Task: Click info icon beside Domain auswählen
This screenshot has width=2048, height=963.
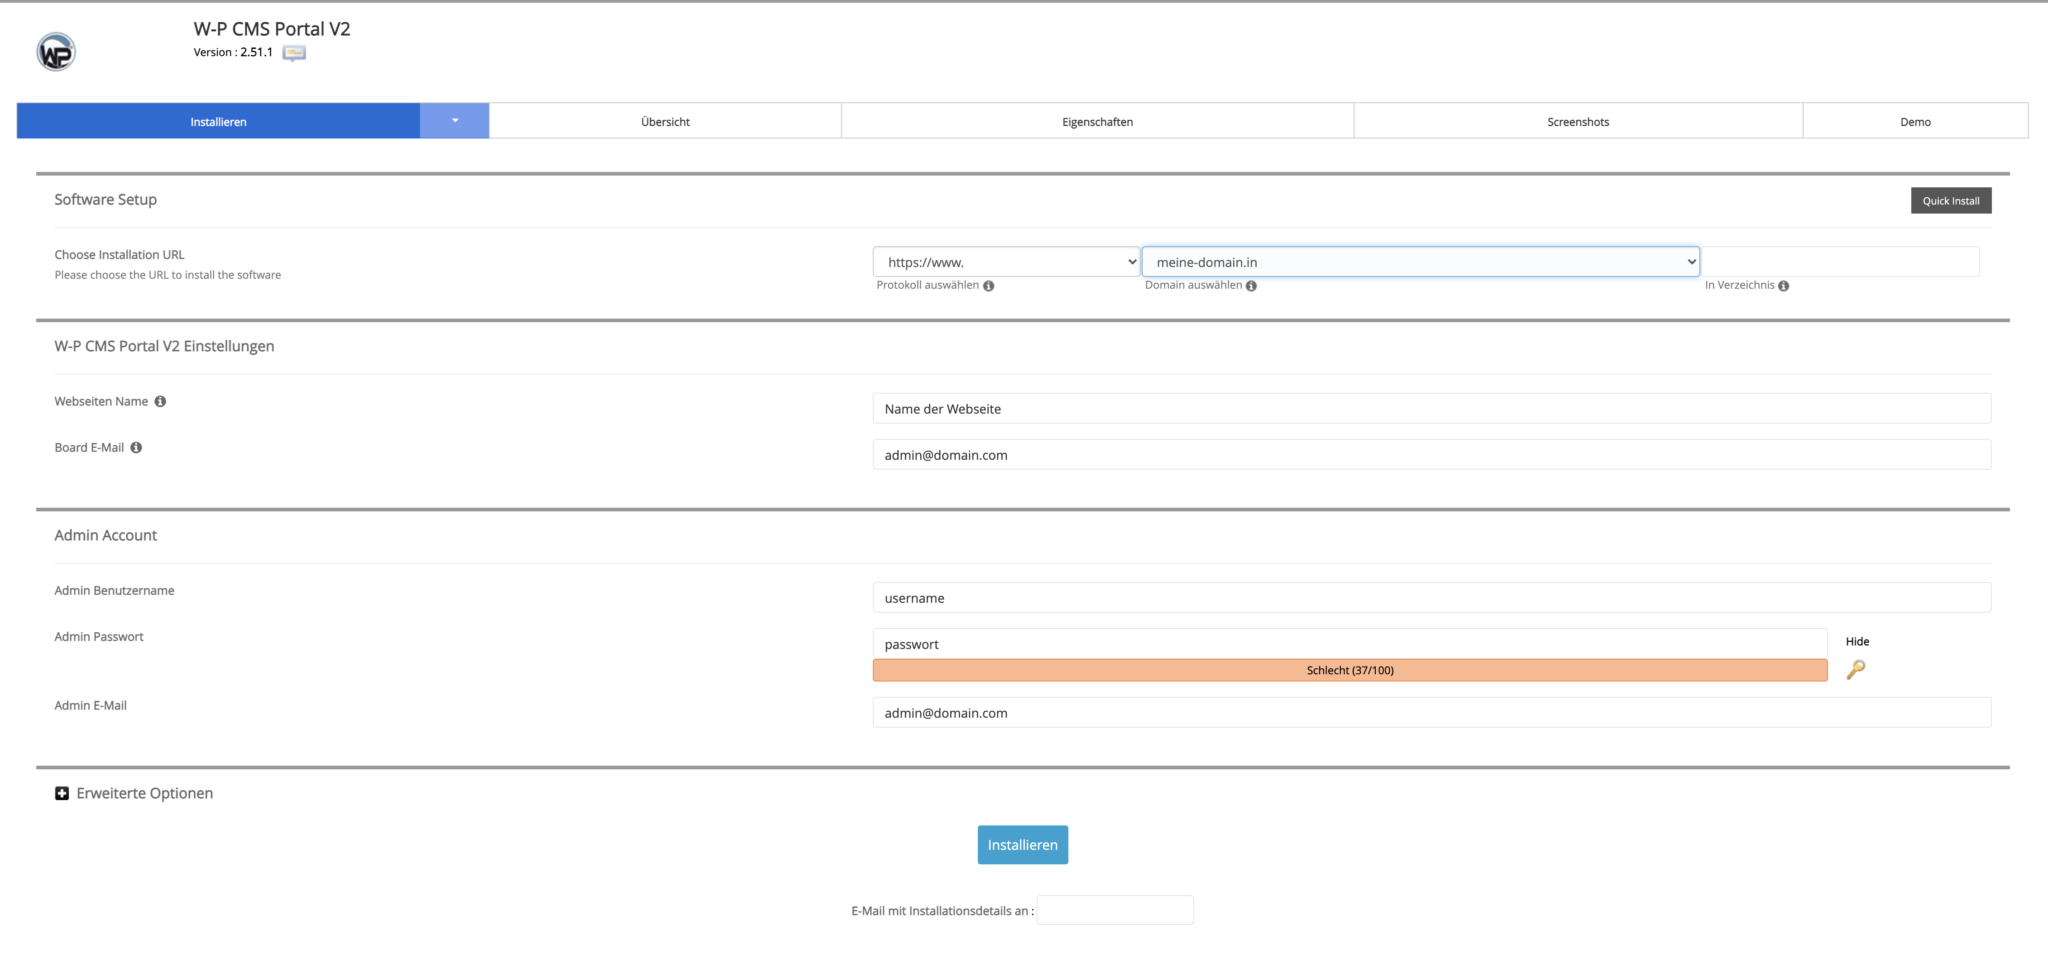Action: 1251,286
